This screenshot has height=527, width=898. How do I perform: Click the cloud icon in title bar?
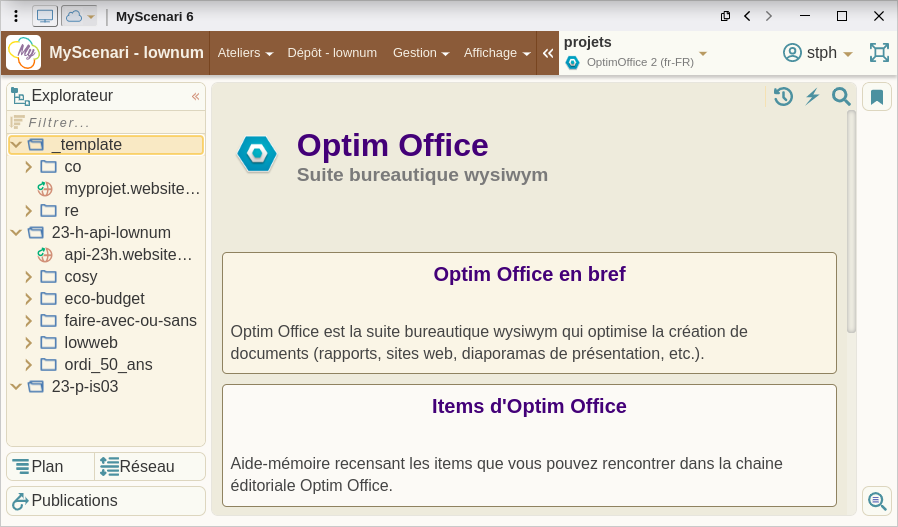[x=74, y=16]
